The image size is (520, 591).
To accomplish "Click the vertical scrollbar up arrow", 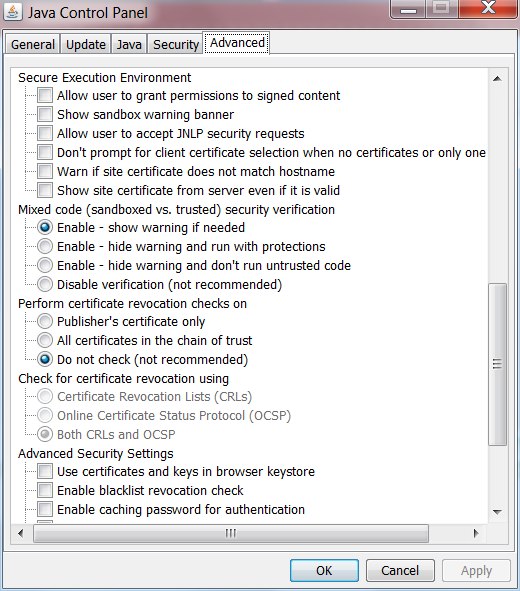I will coord(497,78).
